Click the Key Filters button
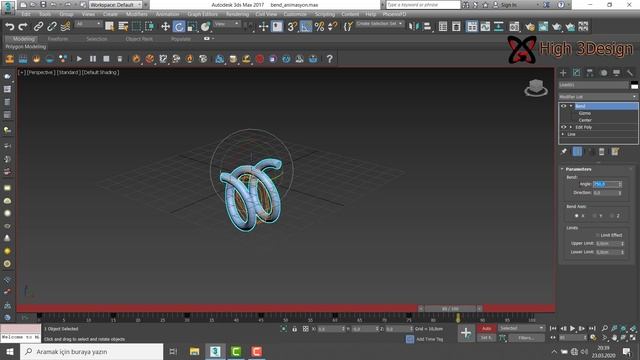The width and height of the screenshot is (640, 360). [x=526, y=338]
